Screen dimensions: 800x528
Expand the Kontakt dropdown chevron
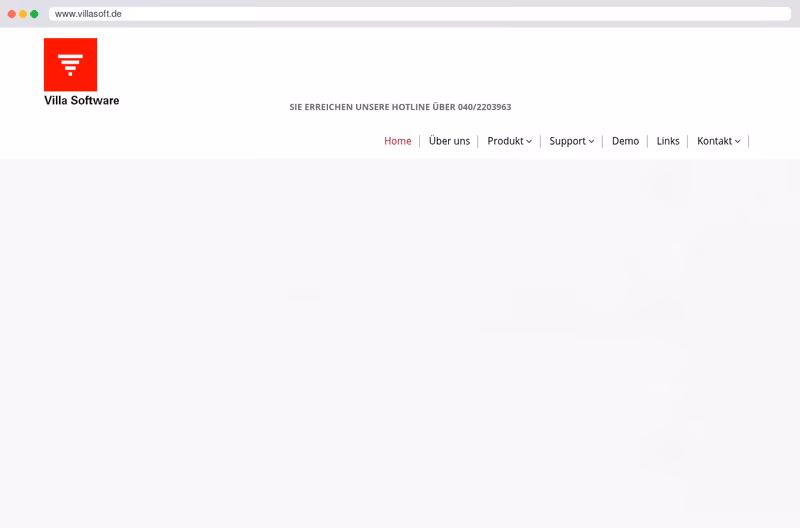click(737, 142)
